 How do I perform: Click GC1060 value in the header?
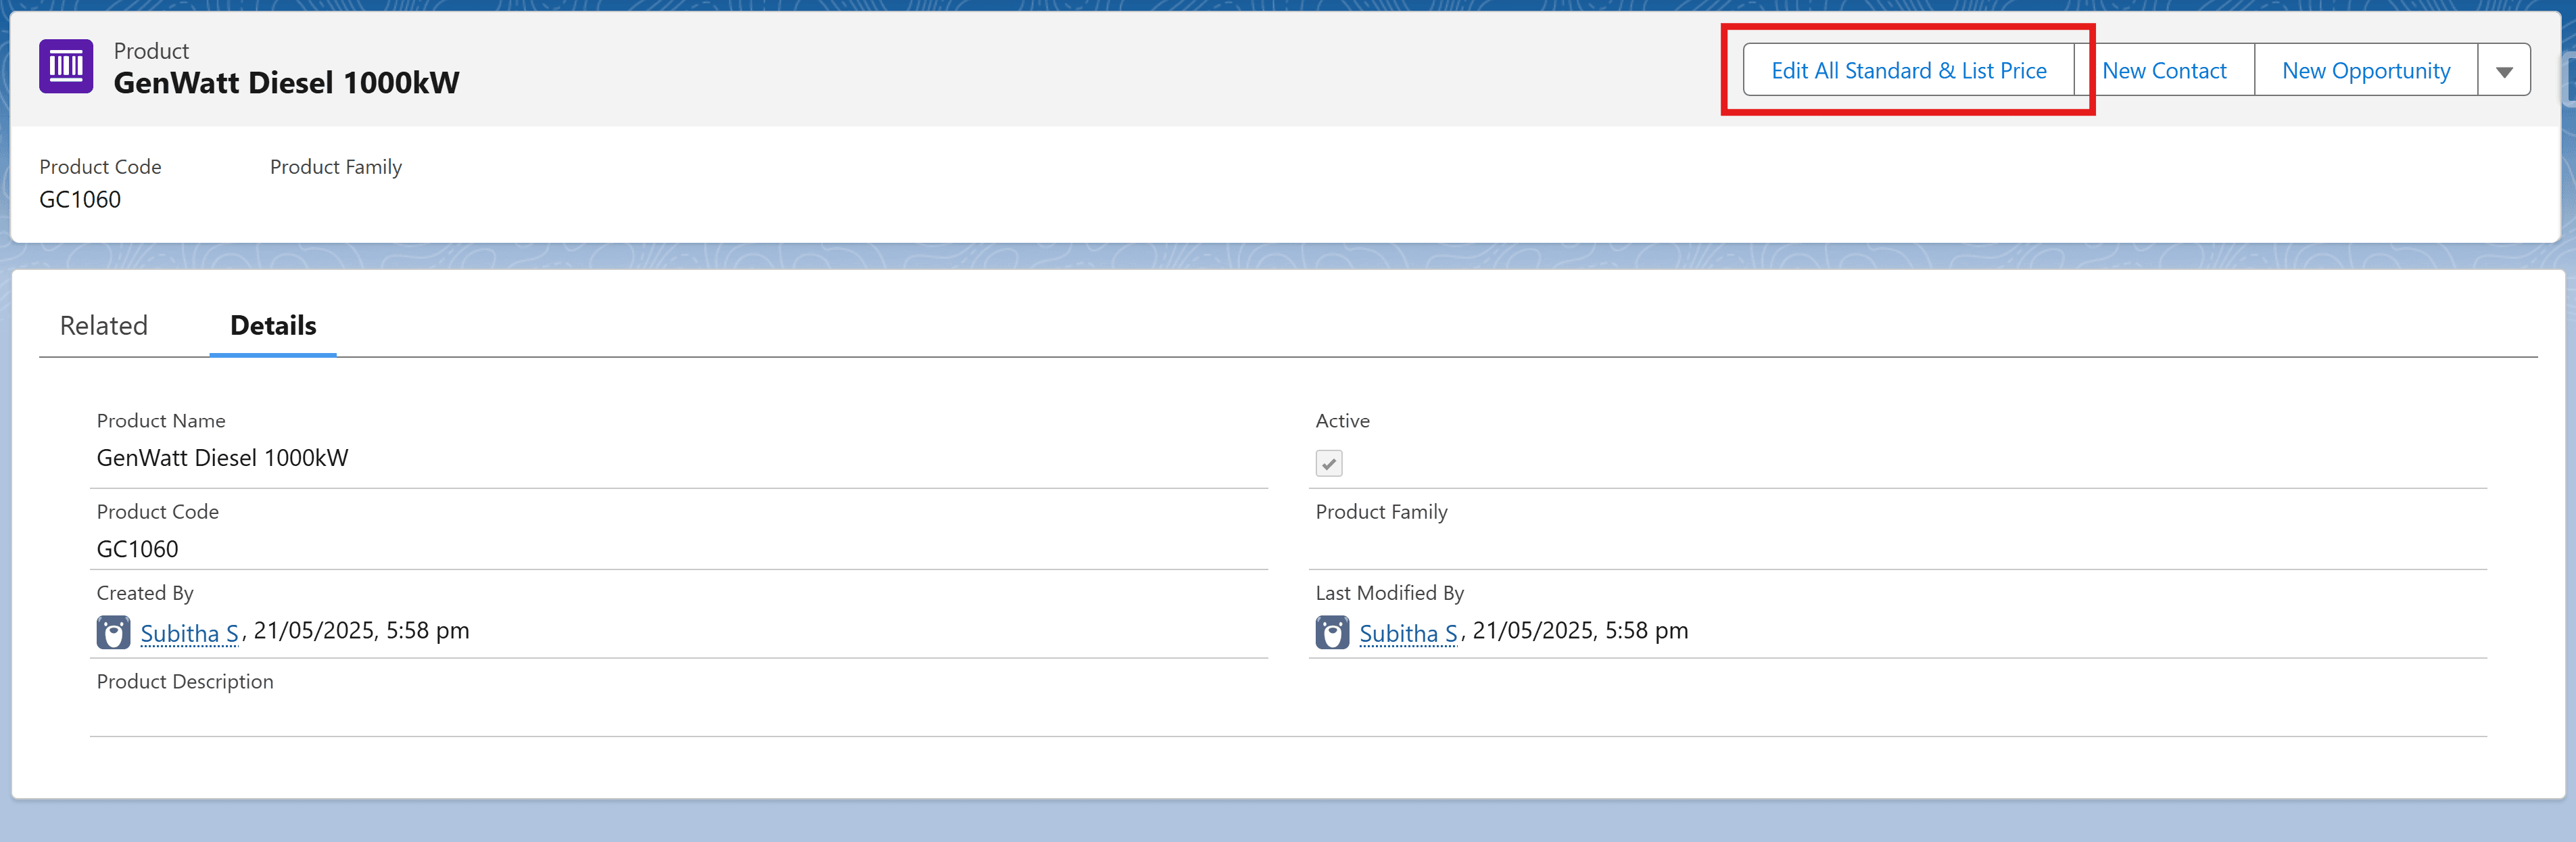tap(80, 199)
